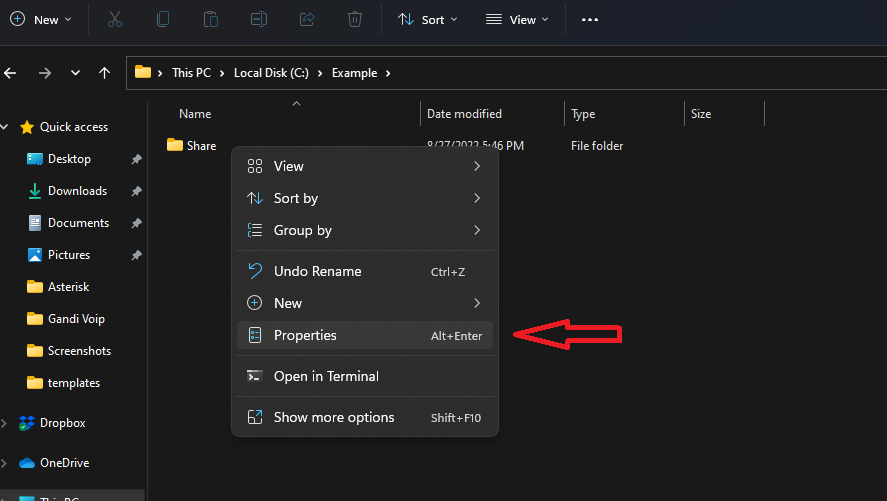This screenshot has height=501, width=887.
Task: Click the Cut scissors icon in toolbar
Action: [x=114, y=19]
